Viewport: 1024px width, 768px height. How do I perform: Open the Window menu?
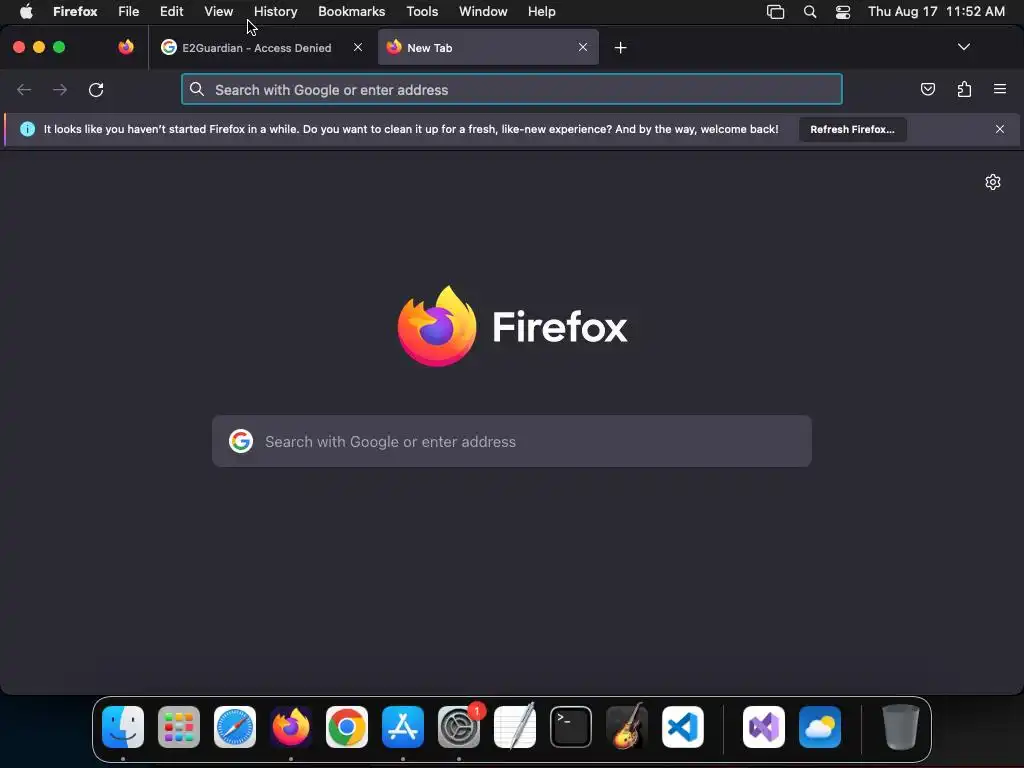click(x=483, y=12)
